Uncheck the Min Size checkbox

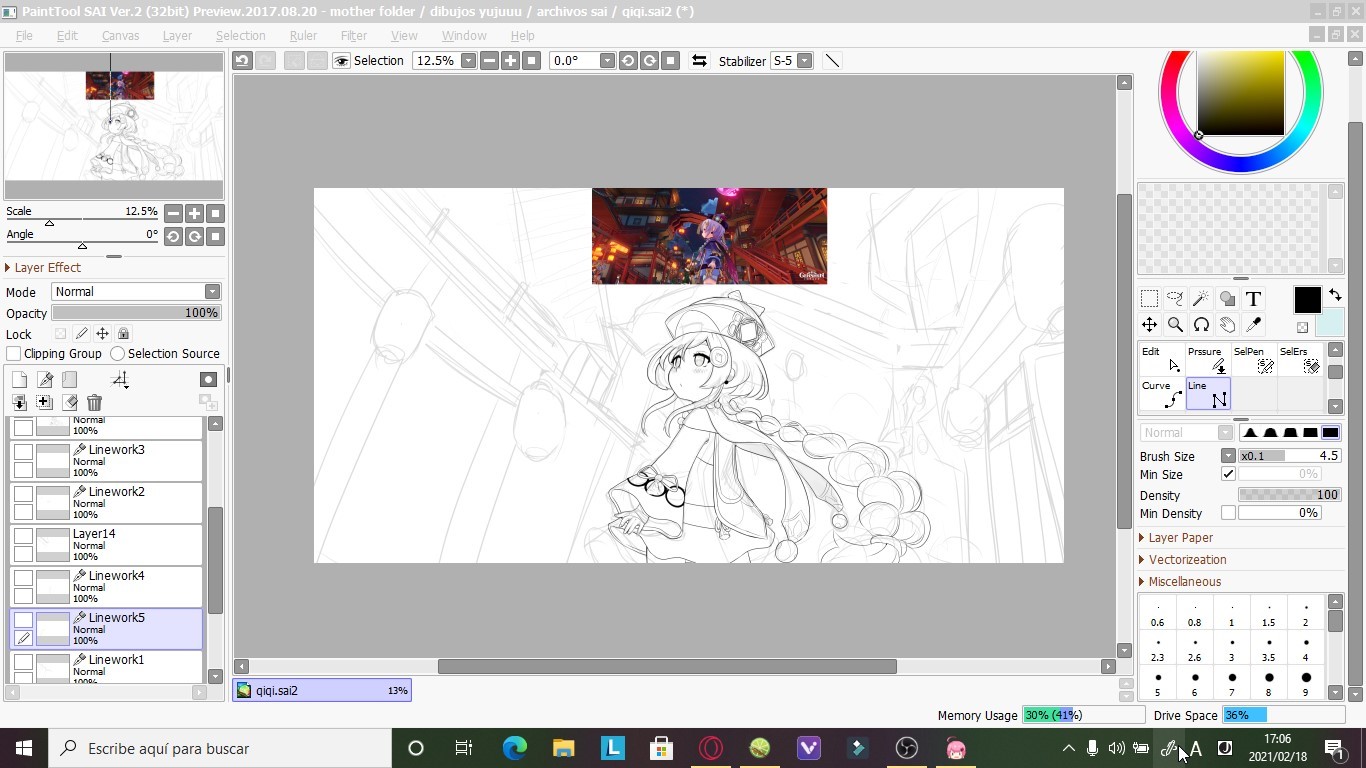pyautogui.click(x=1228, y=474)
